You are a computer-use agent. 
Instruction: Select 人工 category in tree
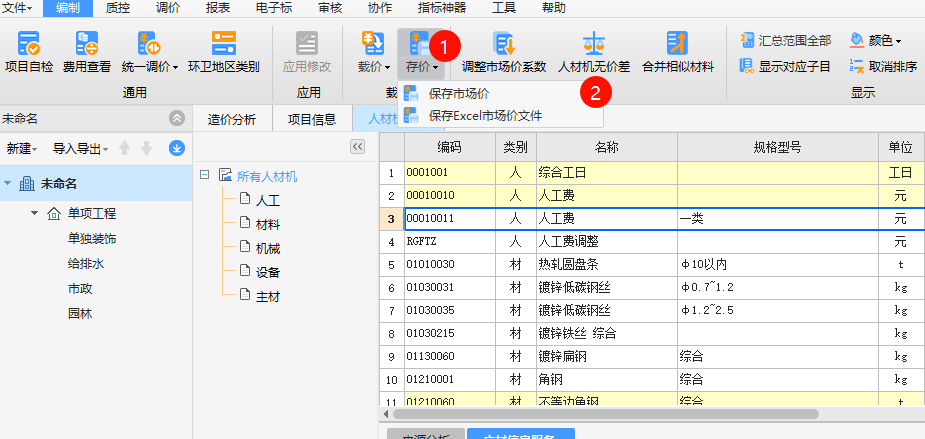268,201
